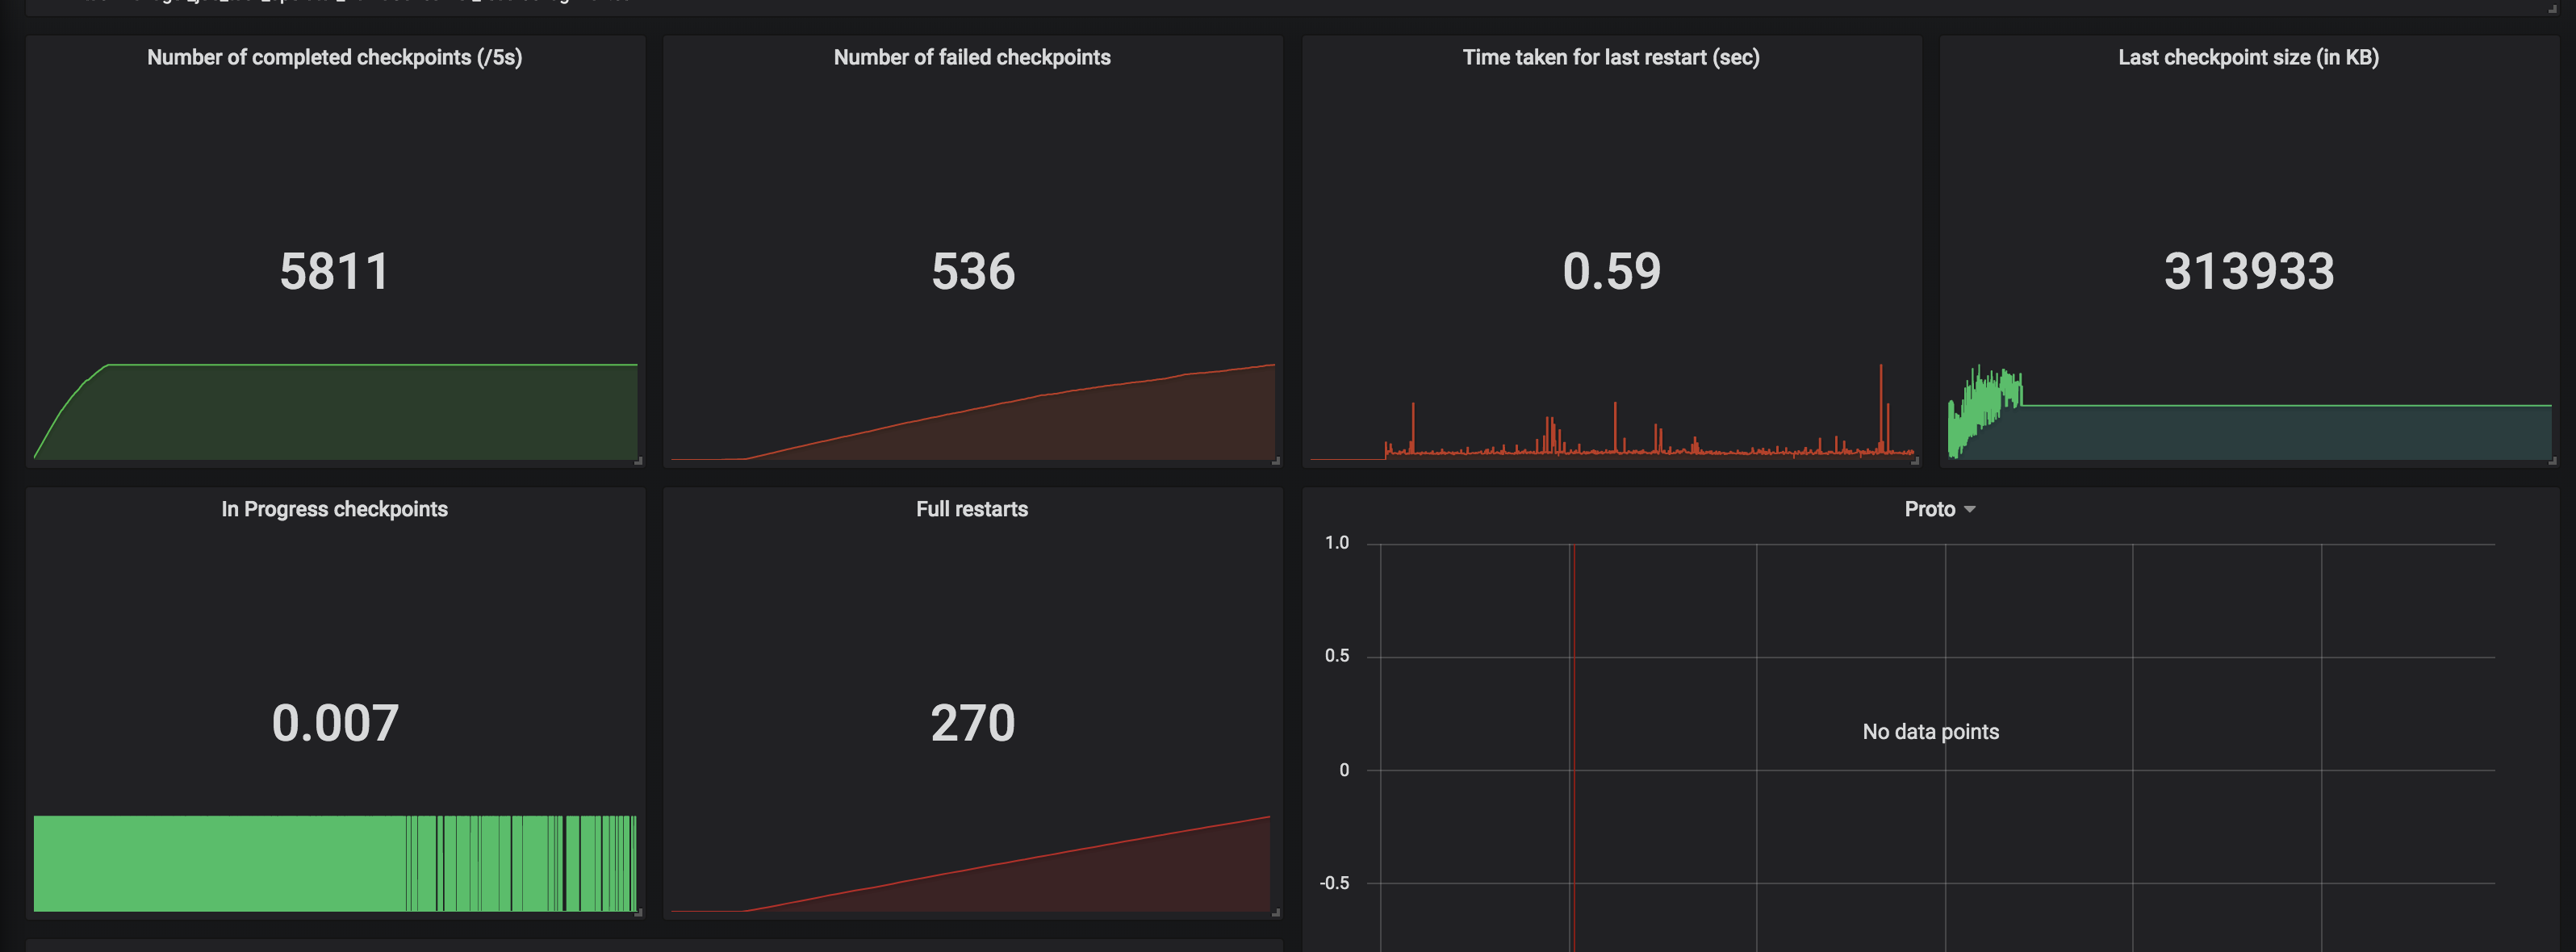Open 'Number of failed checkpoints' title menu
Viewport: 2576px width, 952px height.
click(x=972, y=58)
